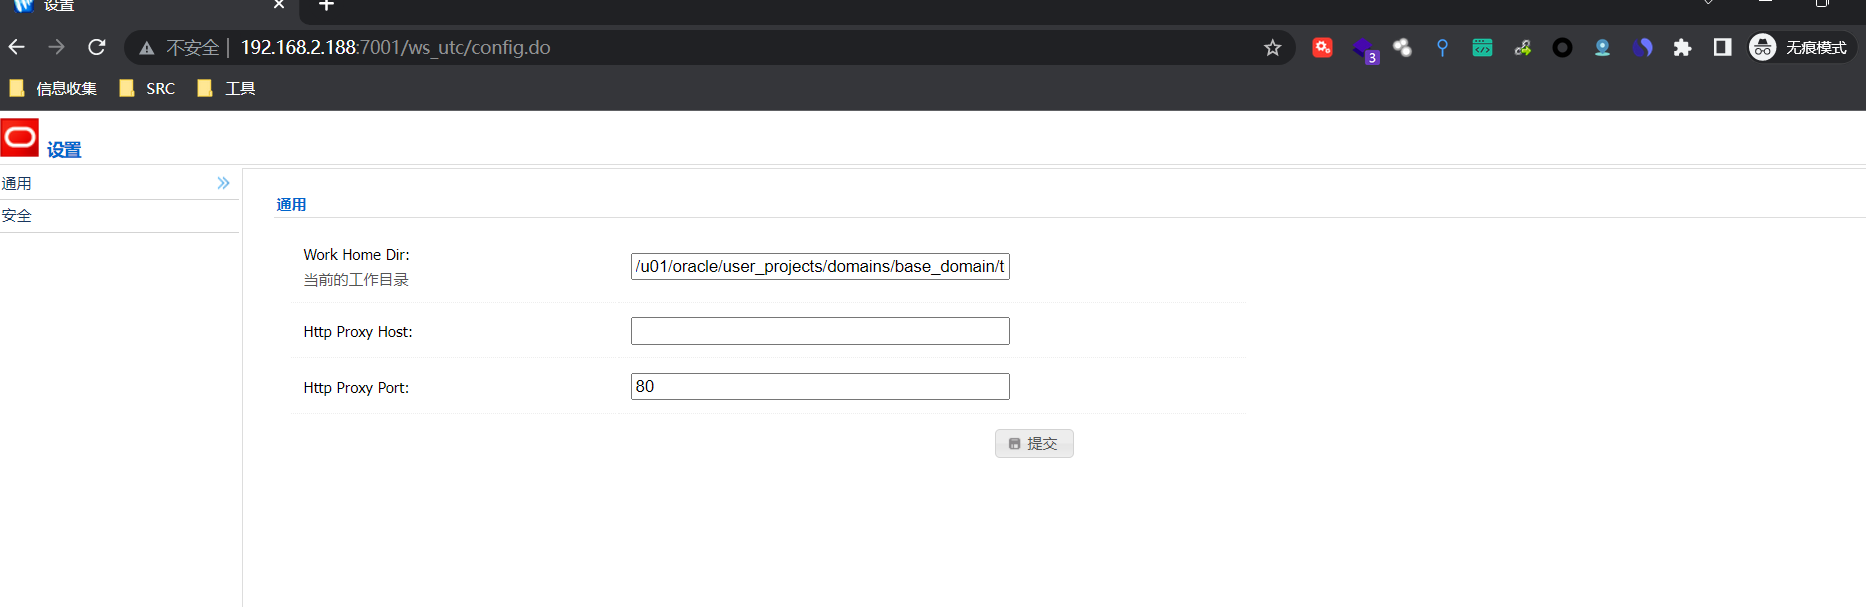This screenshot has height=607, width=1866.
Task: Bookmark this page with the star icon
Action: (x=1272, y=47)
